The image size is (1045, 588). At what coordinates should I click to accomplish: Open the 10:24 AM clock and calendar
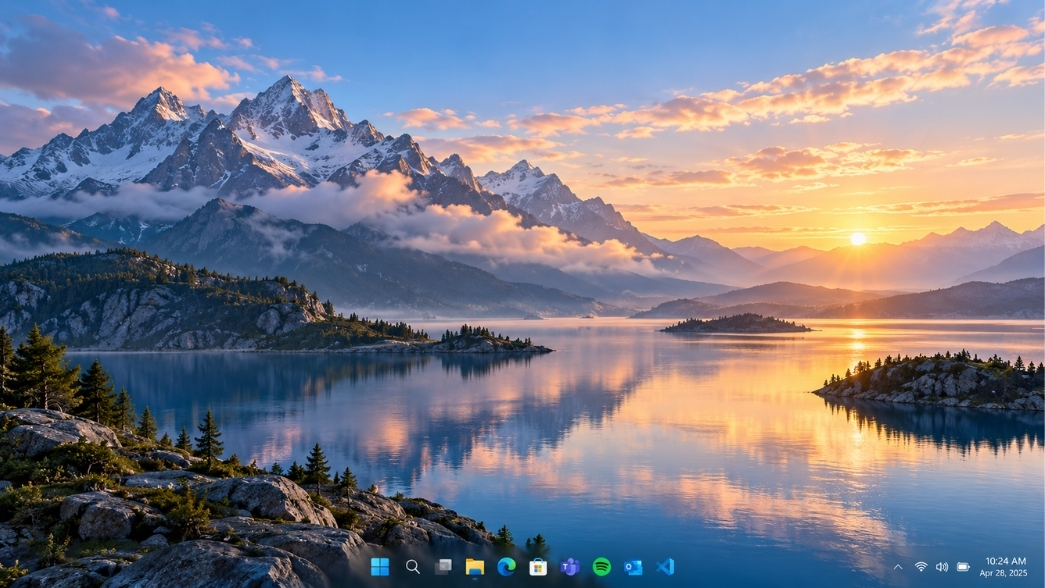pyautogui.click(x=1004, y=567)
